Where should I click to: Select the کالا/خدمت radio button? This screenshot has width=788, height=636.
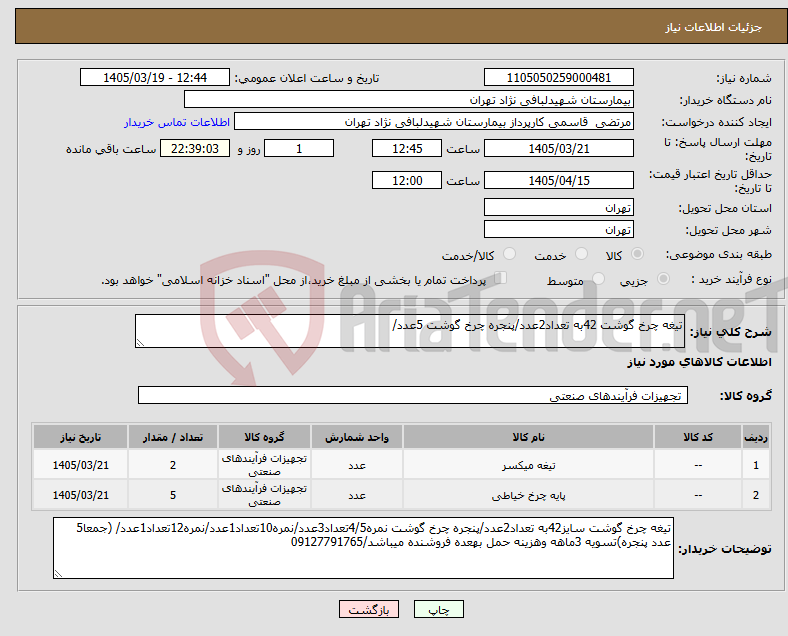510,254
